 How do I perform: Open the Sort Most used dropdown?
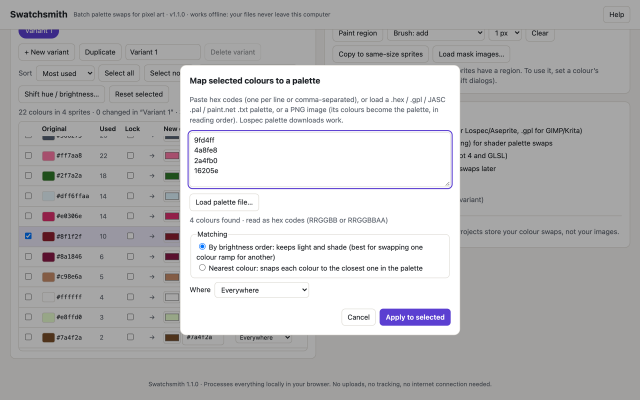(66, 73)
